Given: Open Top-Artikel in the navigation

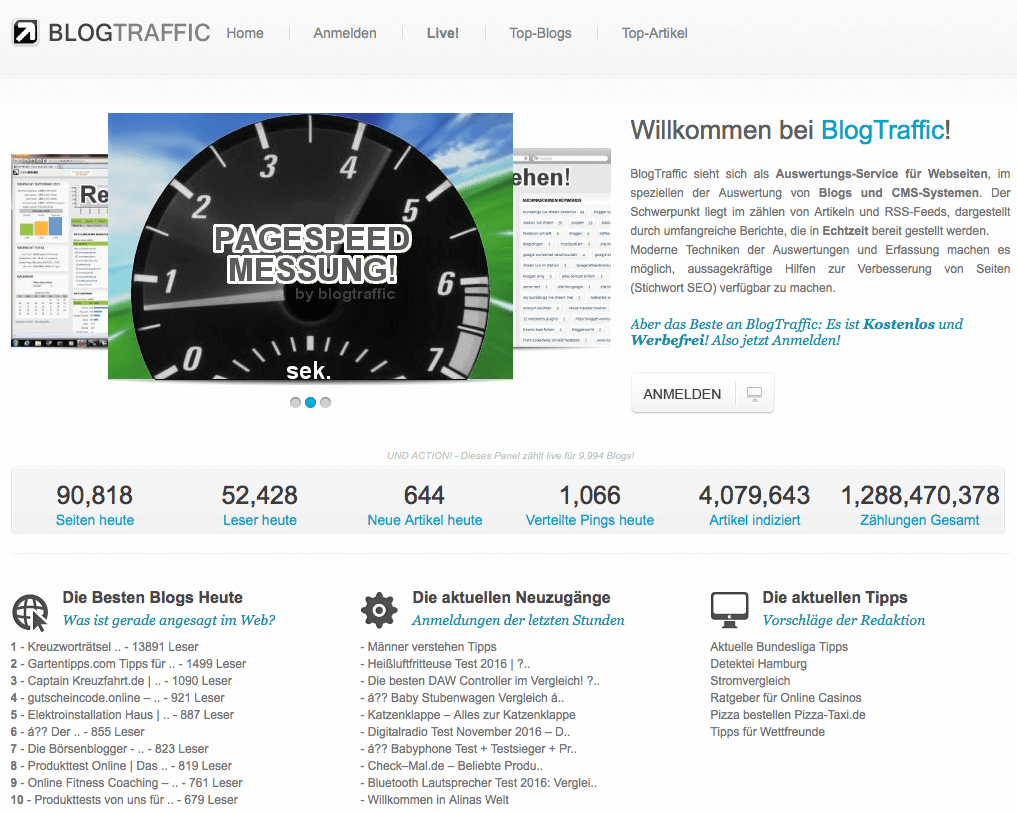Looking at the screenshot, I should click(654, 33).
